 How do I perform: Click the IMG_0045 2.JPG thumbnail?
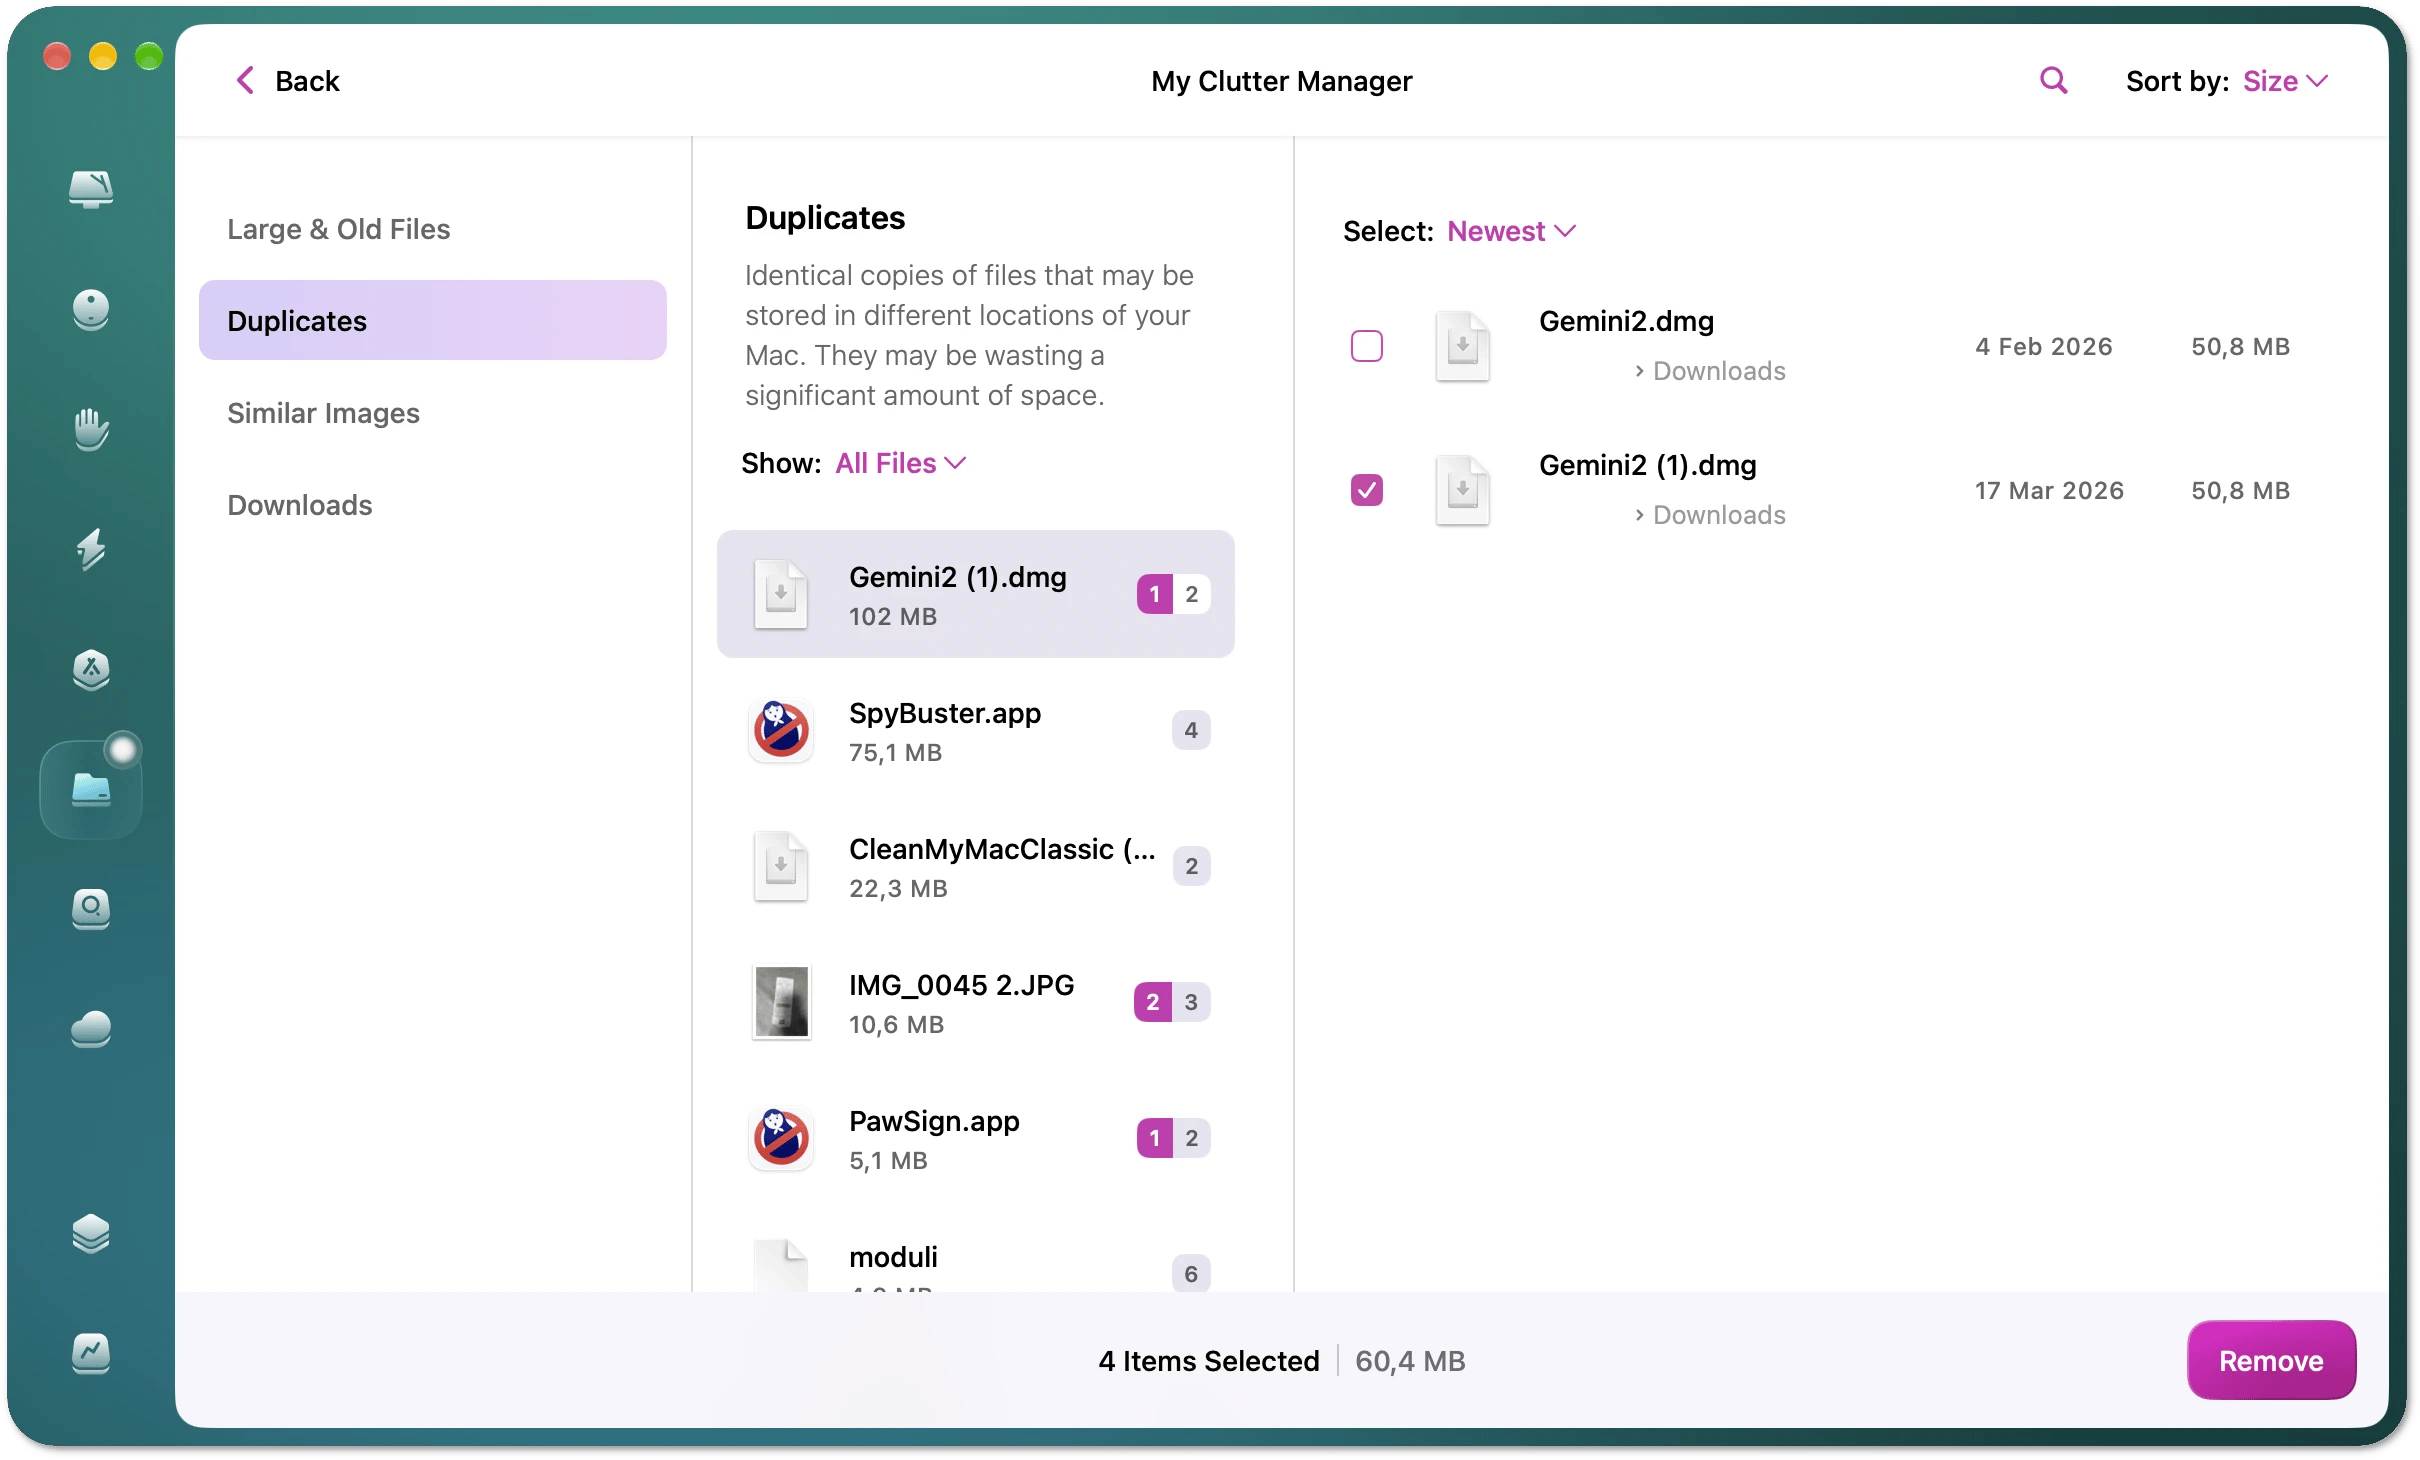[781, 1002]
